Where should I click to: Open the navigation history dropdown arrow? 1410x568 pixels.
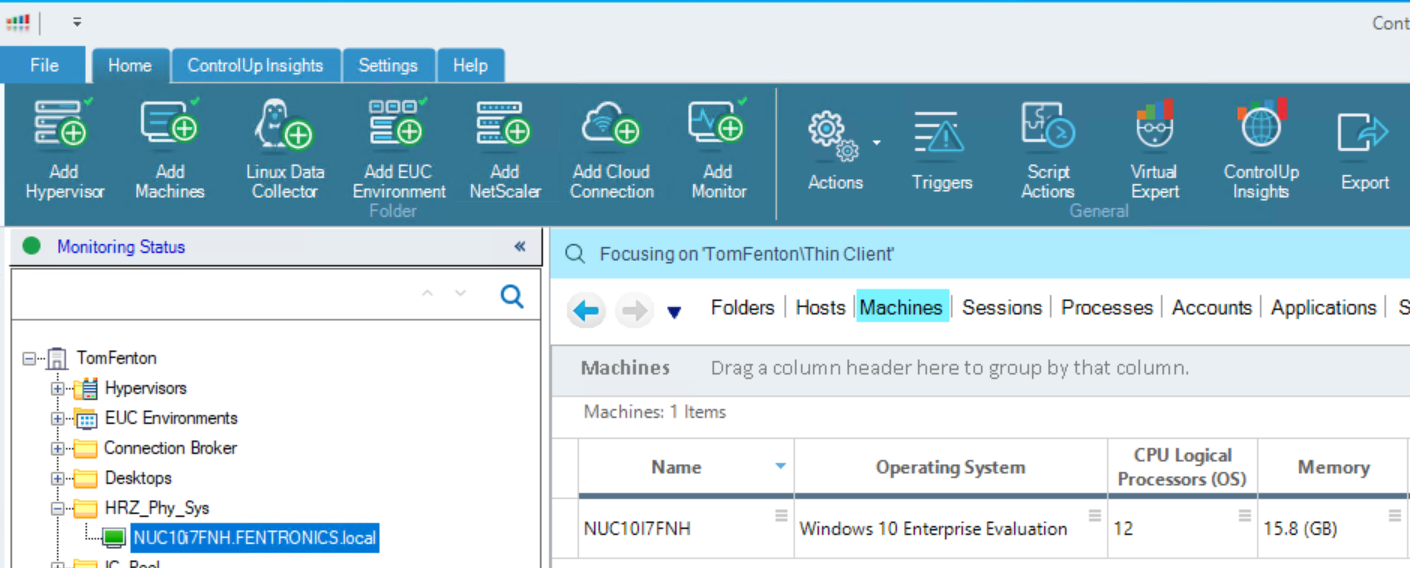(674, 313)
